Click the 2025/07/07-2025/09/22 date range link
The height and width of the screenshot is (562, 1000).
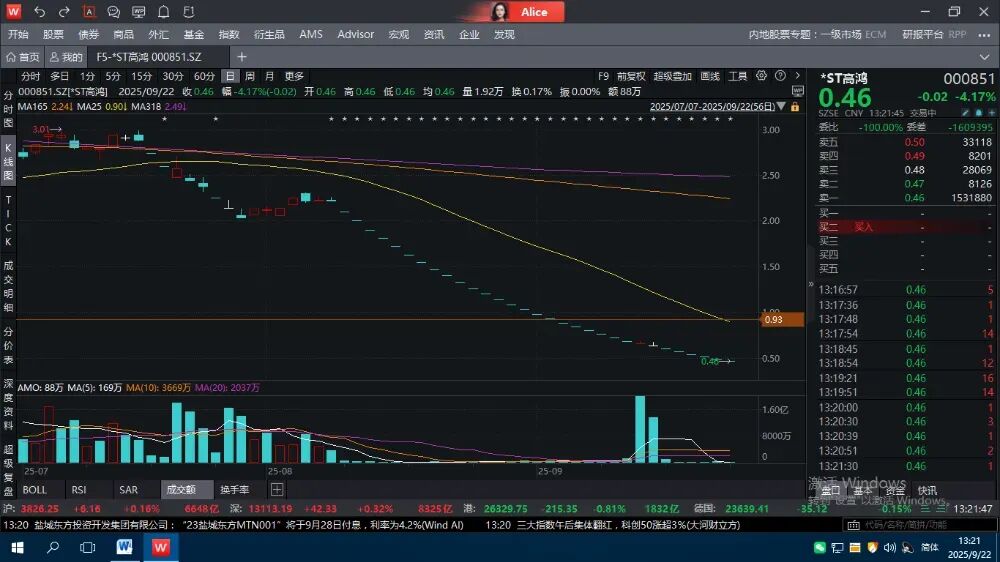click(712, 107)
